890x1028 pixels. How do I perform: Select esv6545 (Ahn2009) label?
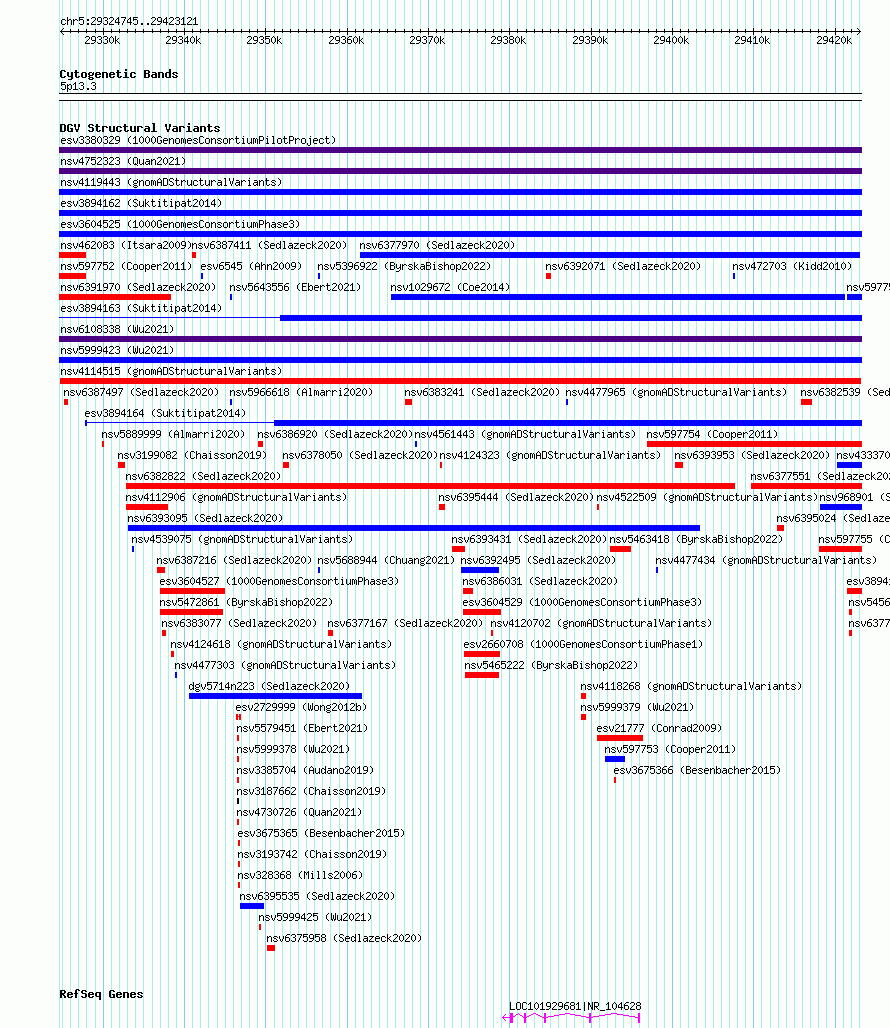(x=251, y=266)
